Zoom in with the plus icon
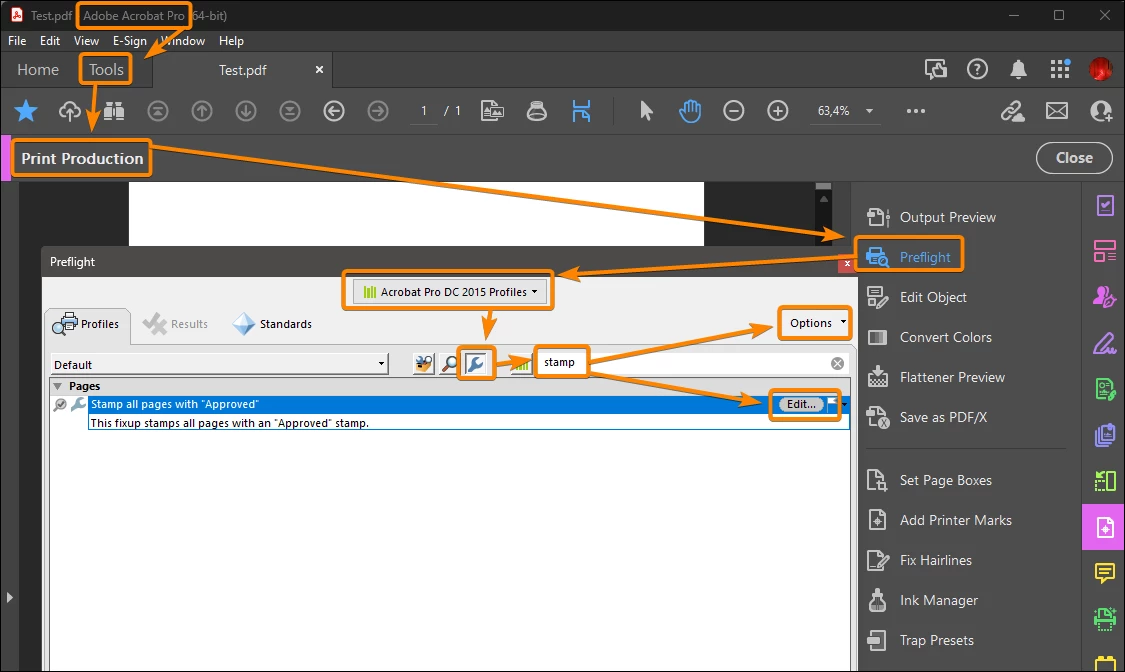Image resolution: width=1125 pixels, height=672 pixels. coord(778,111)
